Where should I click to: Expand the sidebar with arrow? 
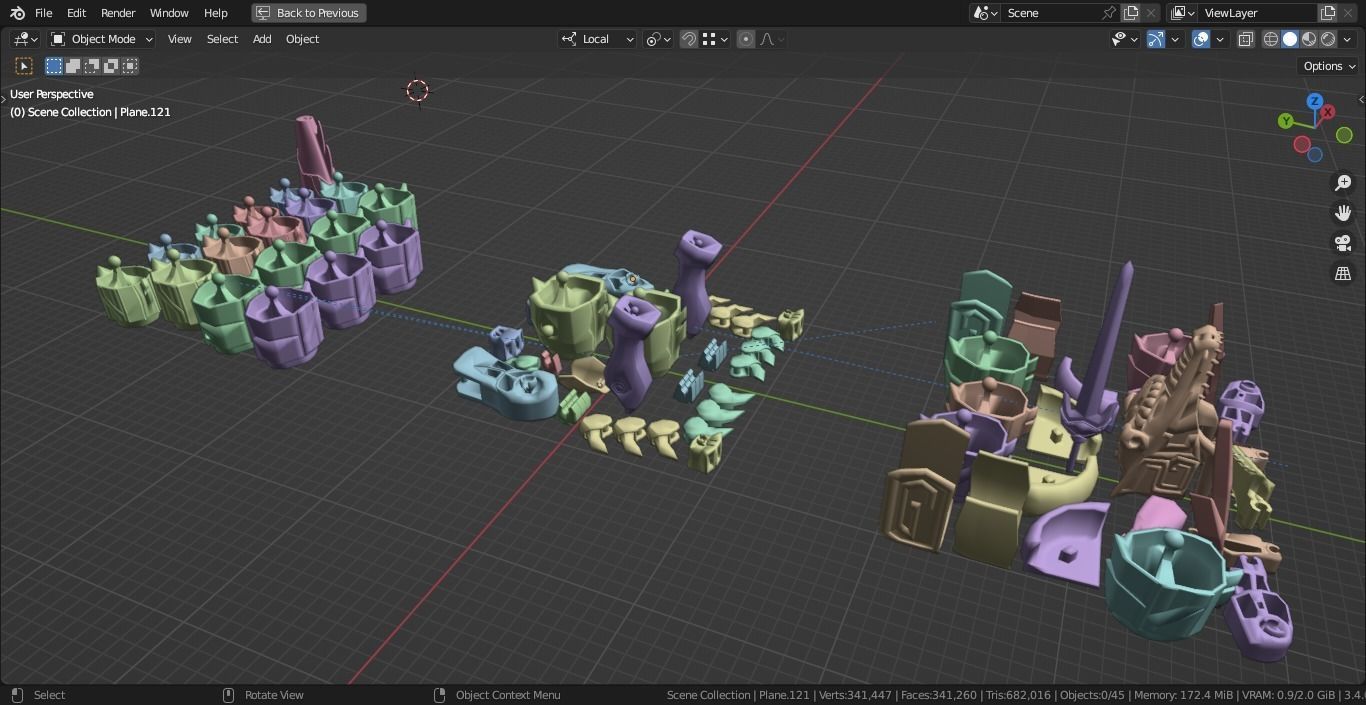pyautogui.click(x=1361, y=99)
